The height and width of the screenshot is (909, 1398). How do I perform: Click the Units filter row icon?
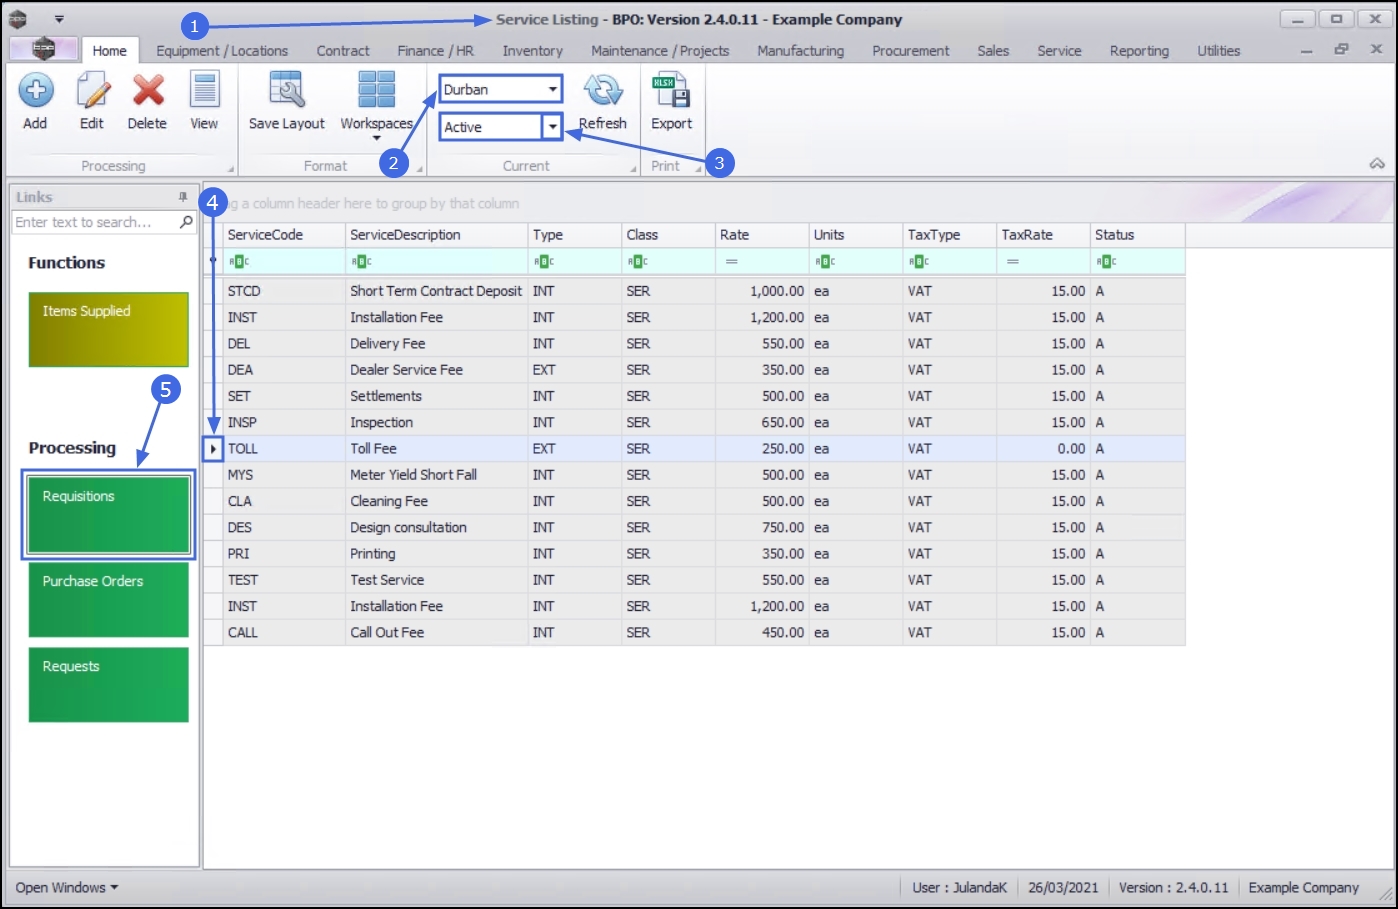tap(825, 261)
